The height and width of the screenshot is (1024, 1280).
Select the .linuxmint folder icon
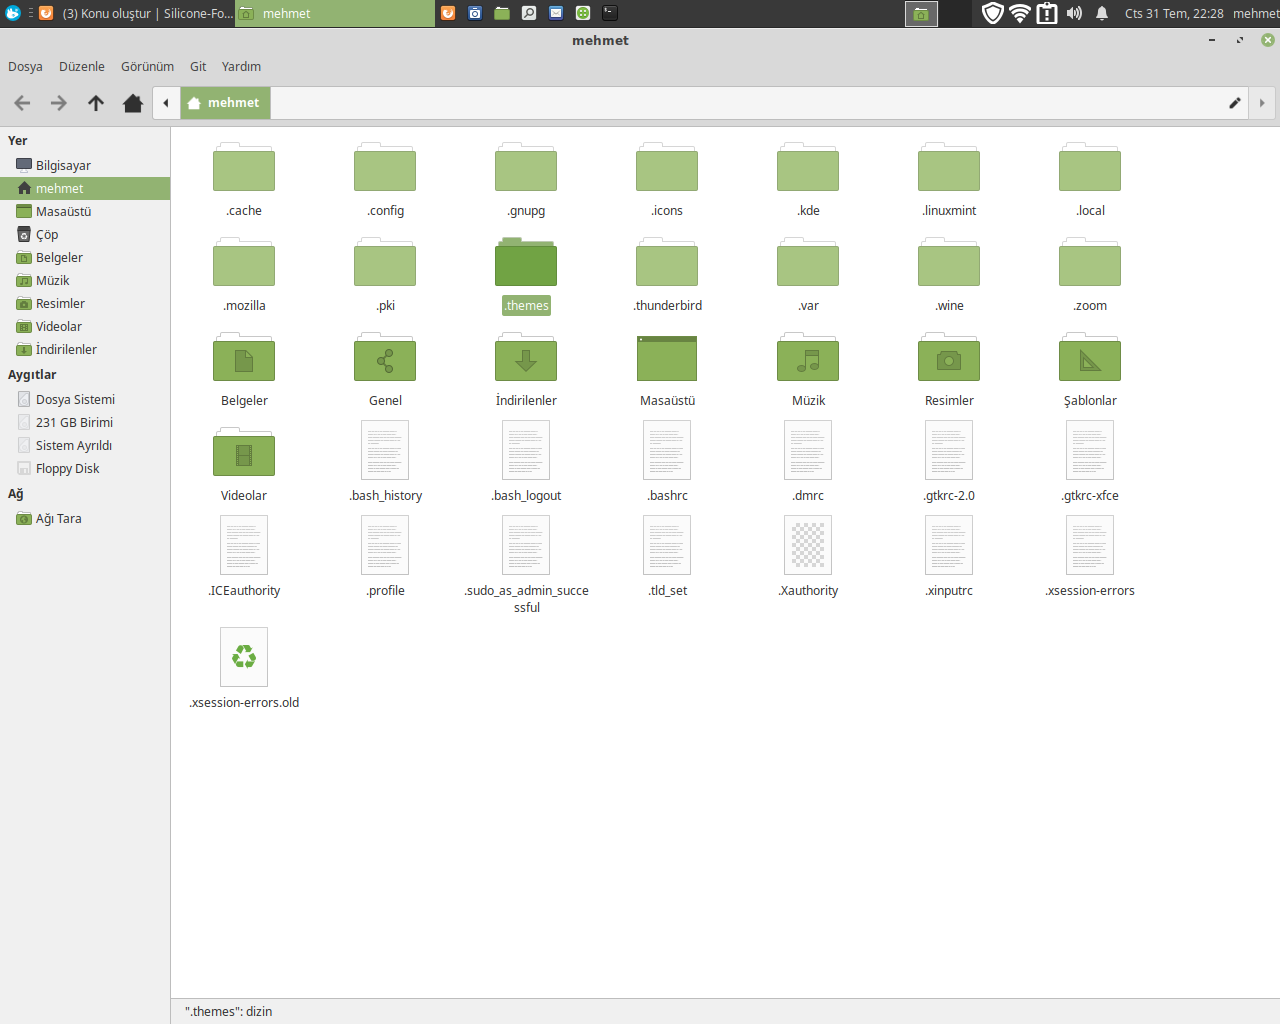pyautogui.click(x=949, y=167)
